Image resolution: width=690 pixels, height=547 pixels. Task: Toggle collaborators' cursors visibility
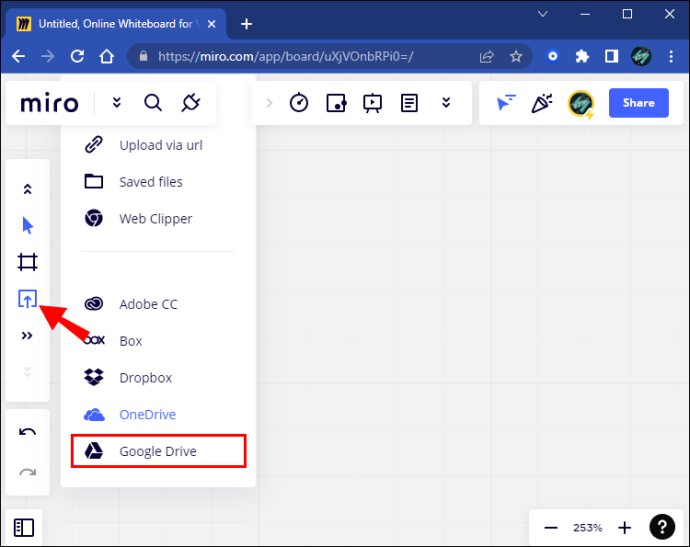tap(506, 103)
